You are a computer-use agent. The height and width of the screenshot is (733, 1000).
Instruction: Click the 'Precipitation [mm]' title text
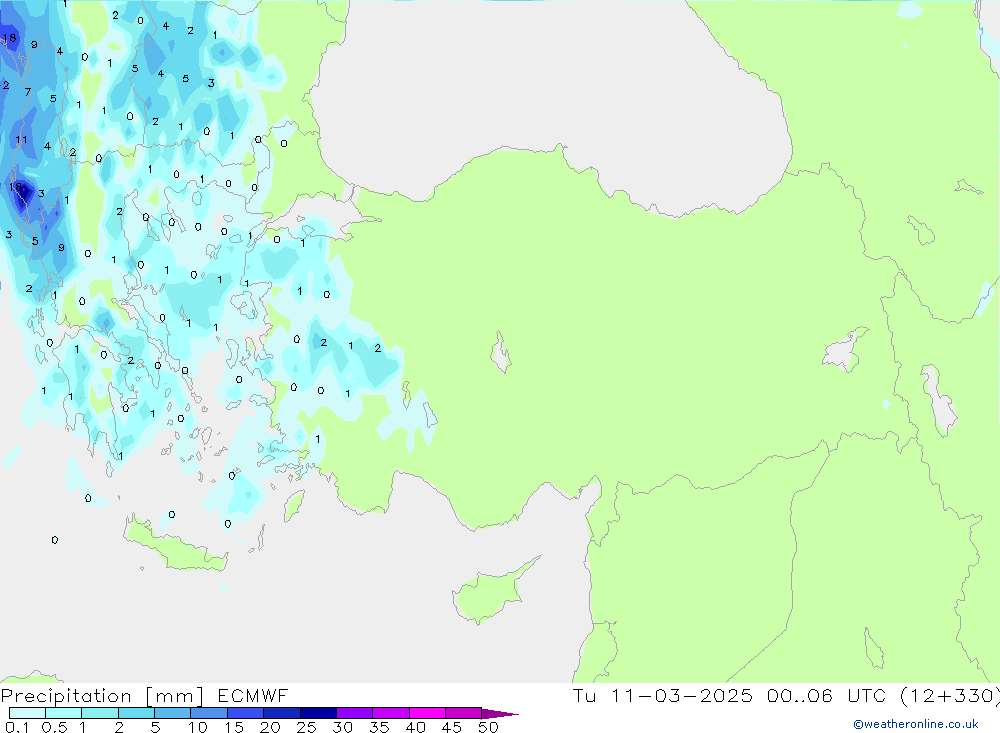pyautogui.click(x=103, y=696)
